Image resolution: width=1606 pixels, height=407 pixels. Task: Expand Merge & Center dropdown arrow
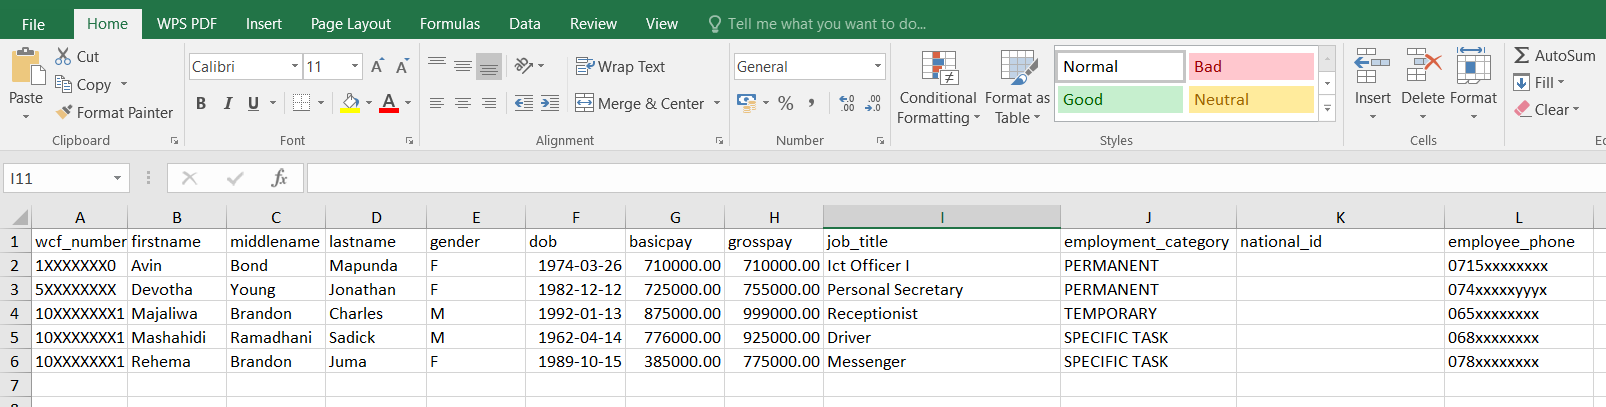click(x=717, y=103)
